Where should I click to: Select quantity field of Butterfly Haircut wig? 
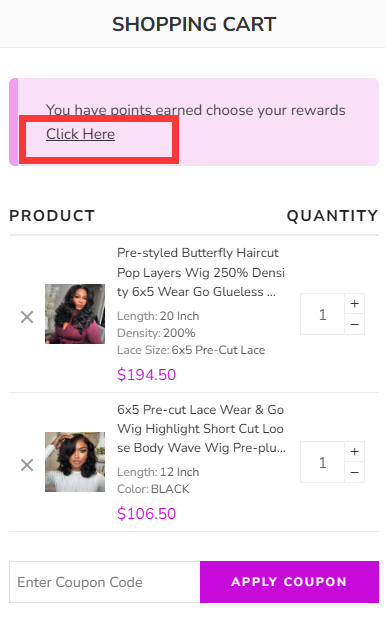tap(323, 314)
